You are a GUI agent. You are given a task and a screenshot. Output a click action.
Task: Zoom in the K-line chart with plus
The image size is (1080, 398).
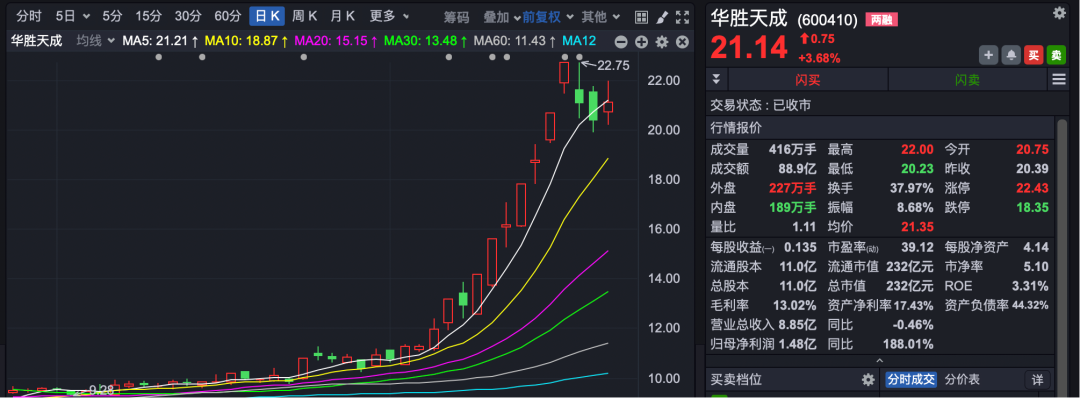click(641, 42)
